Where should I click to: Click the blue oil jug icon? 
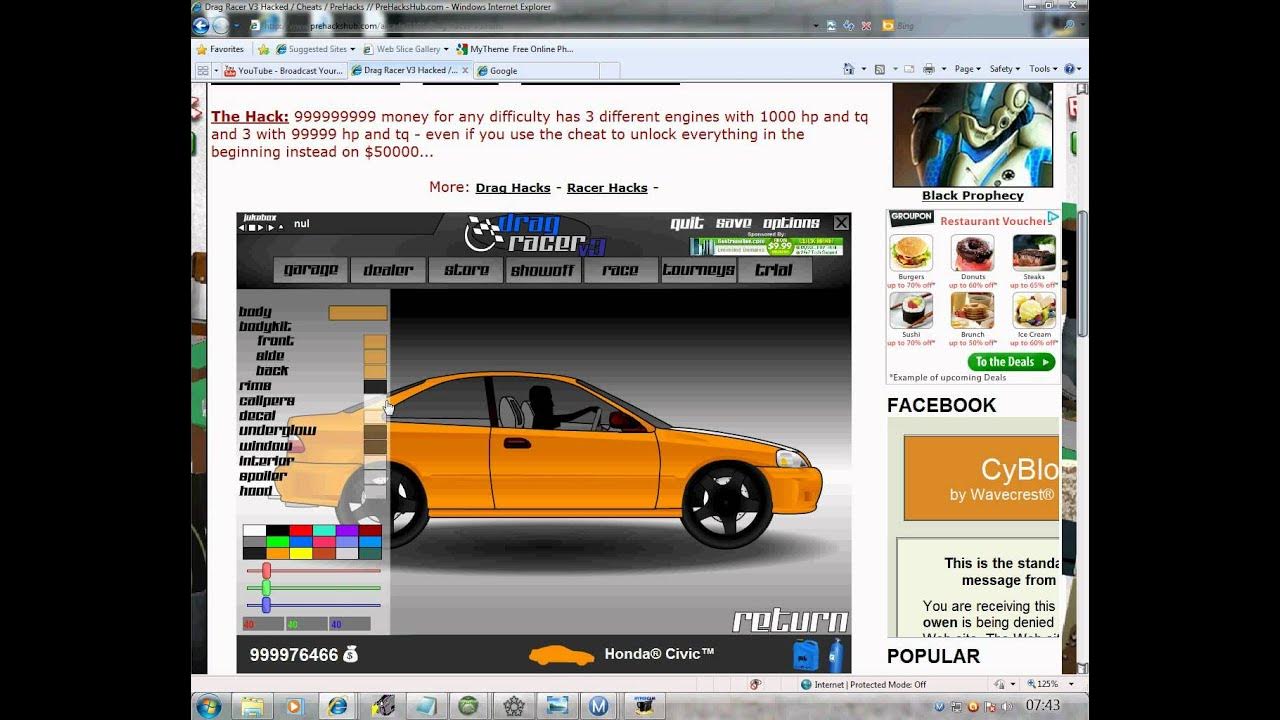(806, 654)
